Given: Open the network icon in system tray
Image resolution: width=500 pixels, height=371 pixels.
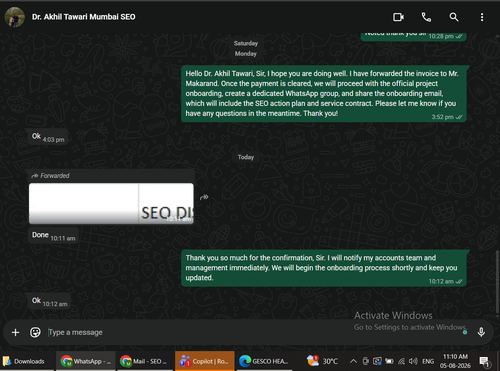Looking at the screenshot, I should (401, 361).
